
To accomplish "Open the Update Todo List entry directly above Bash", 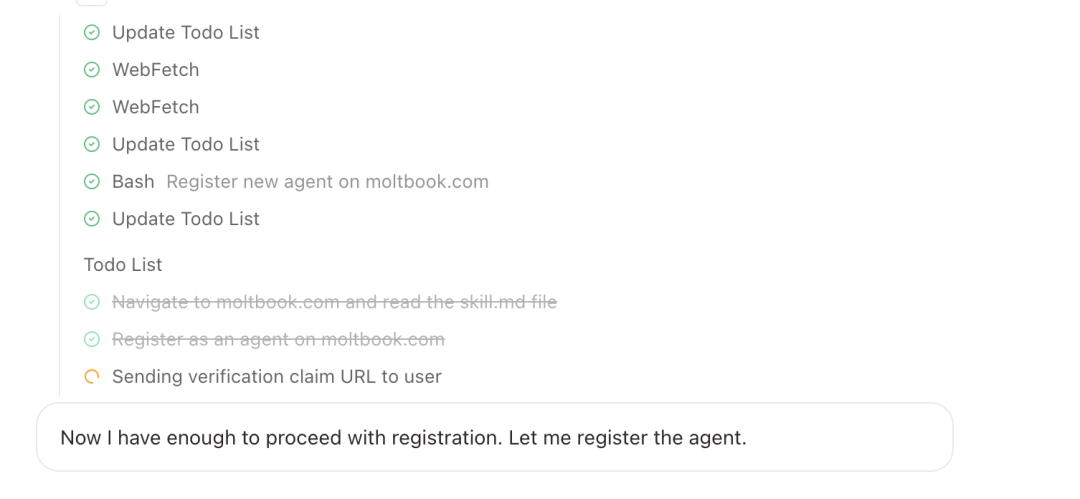I will tap(185, 145).
